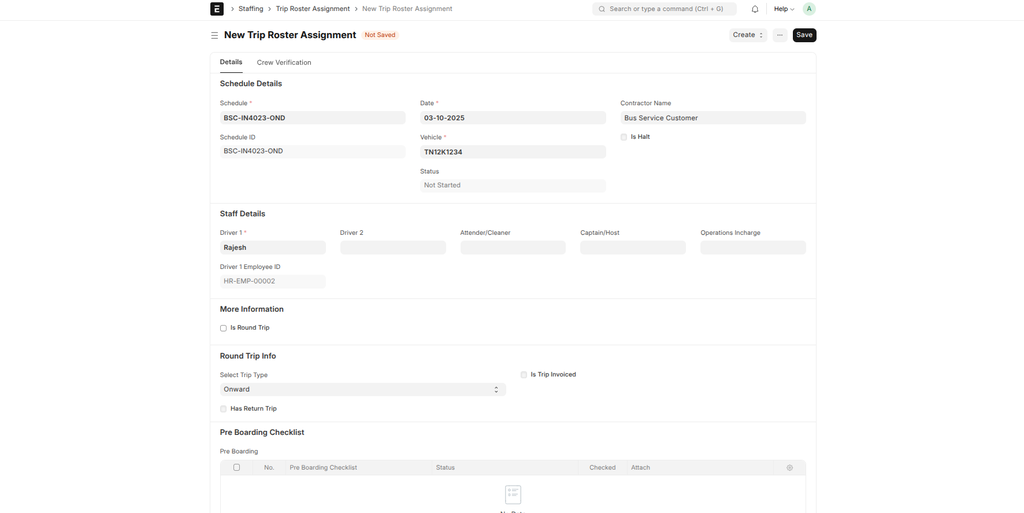The width and height of the screenshot is (1024, 513).
Task: Click the Driver 2 input field
Action: (393, 248)
